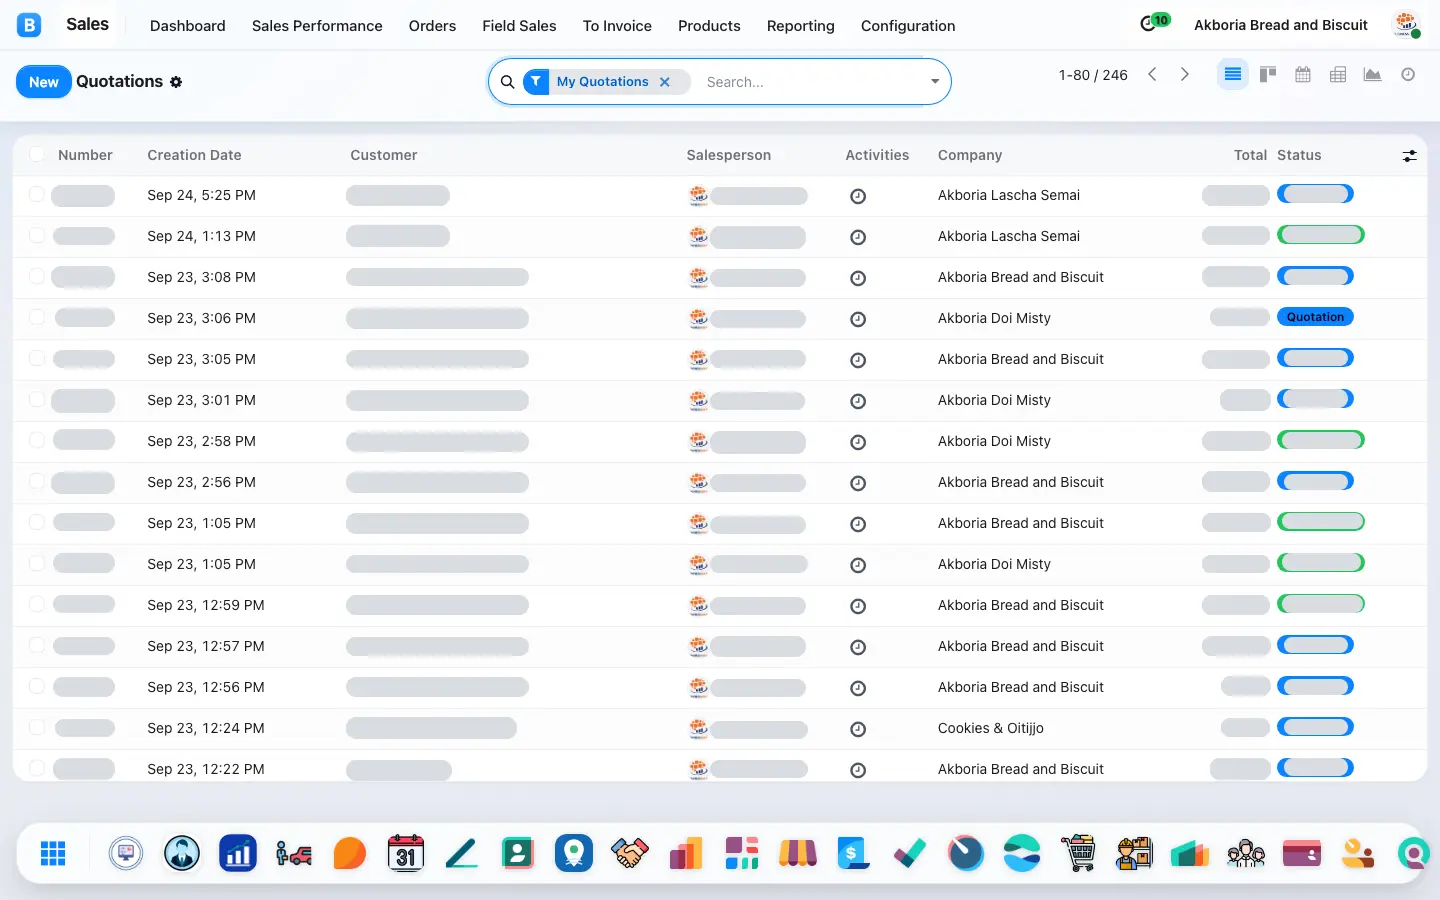Image resolution: width=1440 pixels, height=900 pixels.
Task: Open the blue bar chart app in the dock
Action: 238,853
